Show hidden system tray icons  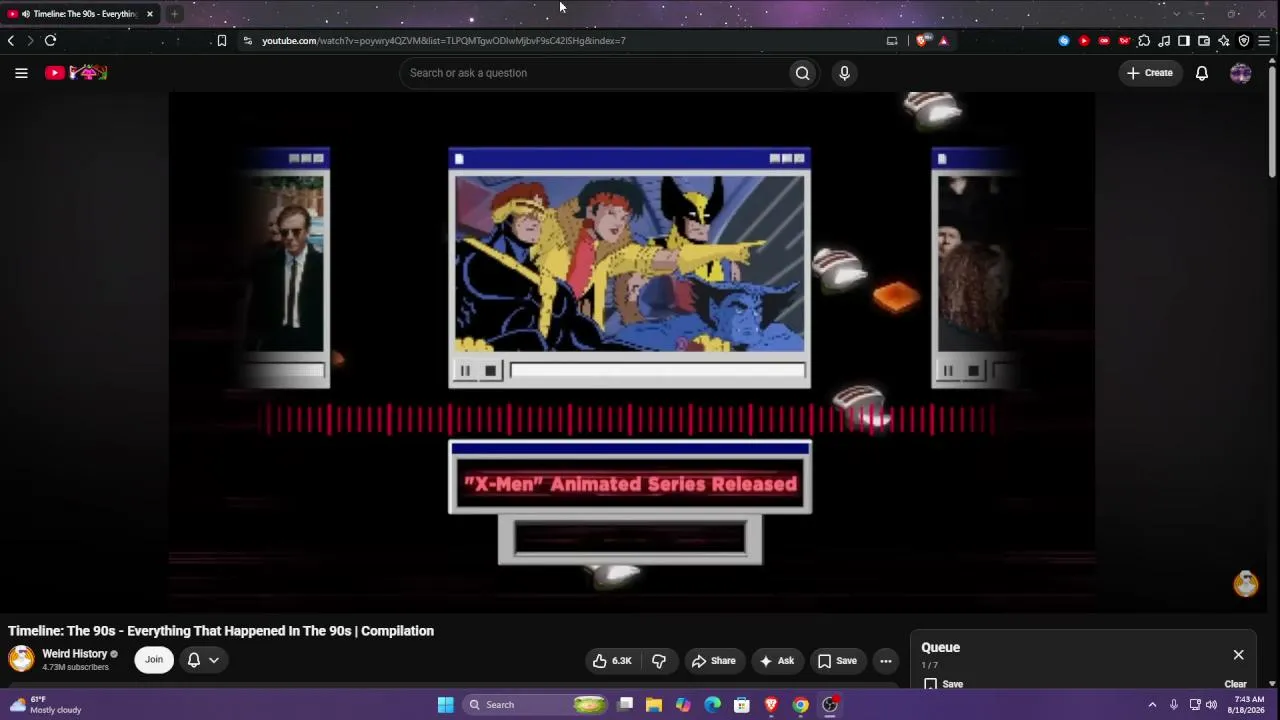[1152, 705]
